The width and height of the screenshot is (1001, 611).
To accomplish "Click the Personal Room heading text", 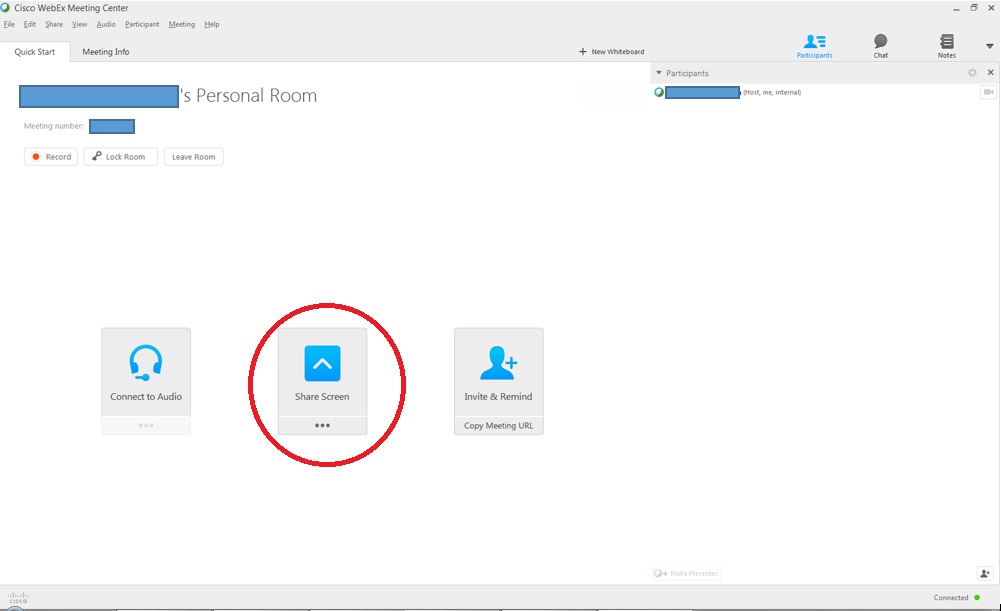I will pos(250,96).
